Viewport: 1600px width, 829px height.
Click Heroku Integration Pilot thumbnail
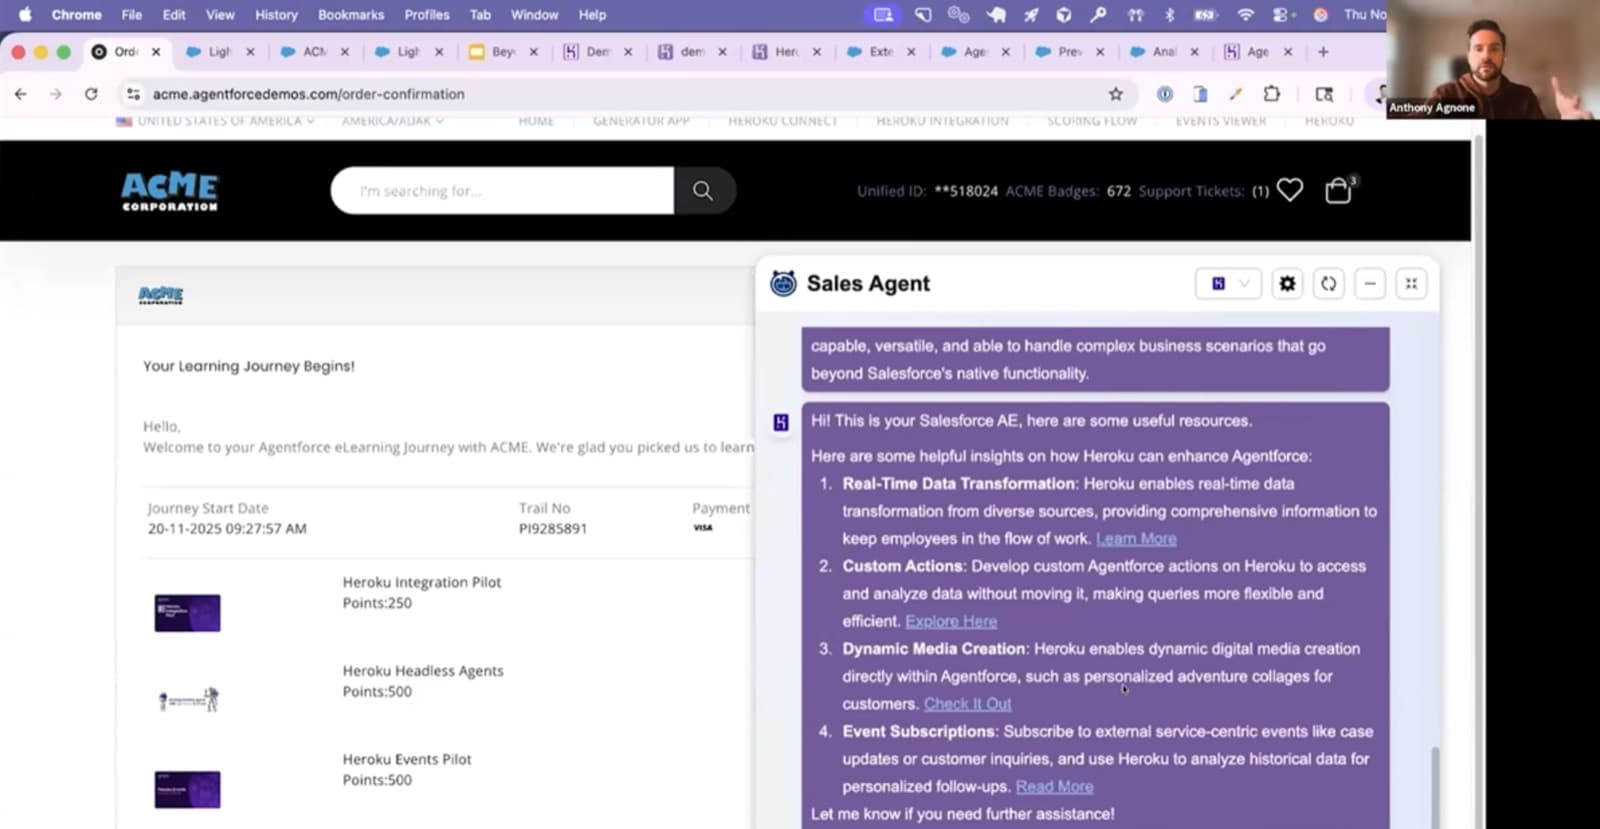(x=187, y=613)
